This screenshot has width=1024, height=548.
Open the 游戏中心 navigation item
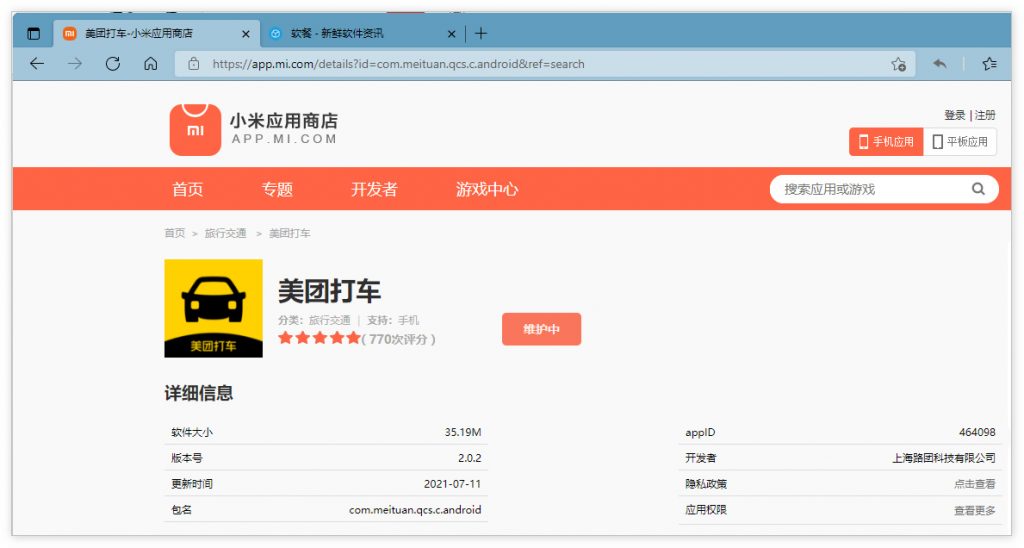point(487,189)
